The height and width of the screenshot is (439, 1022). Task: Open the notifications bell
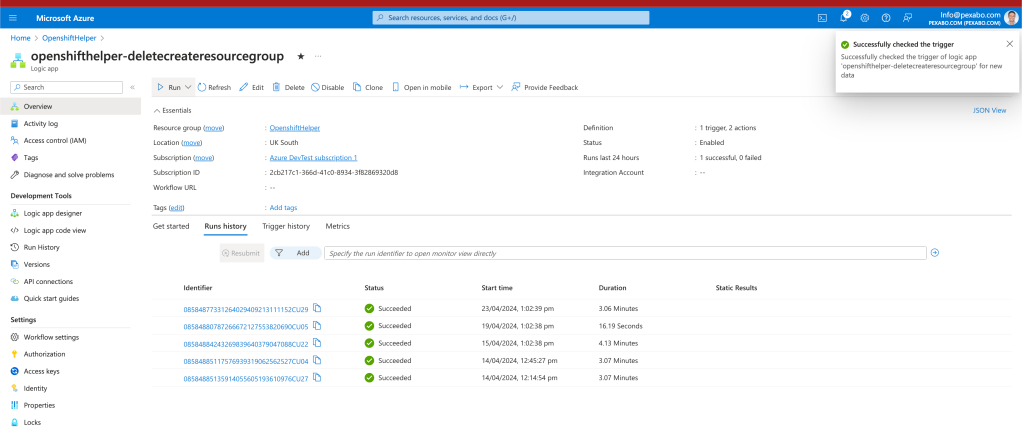[844, 18]
